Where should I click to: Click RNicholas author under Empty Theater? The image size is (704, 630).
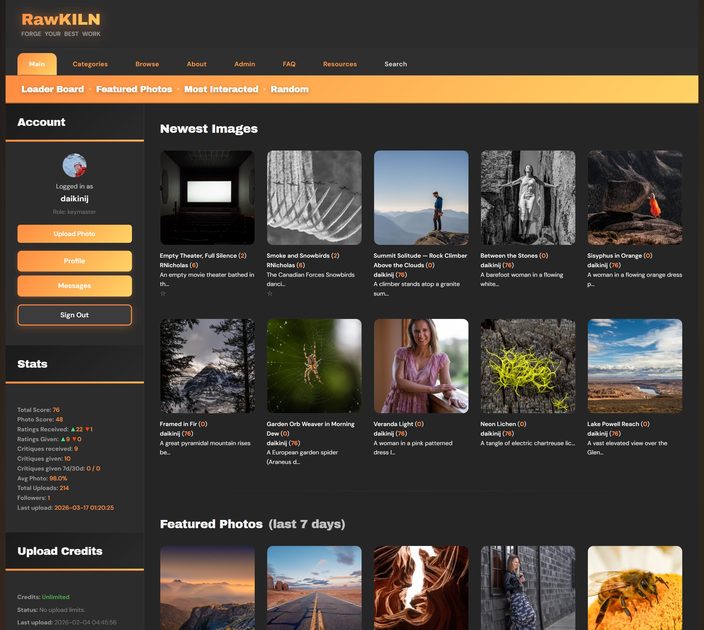pos(174,265)
